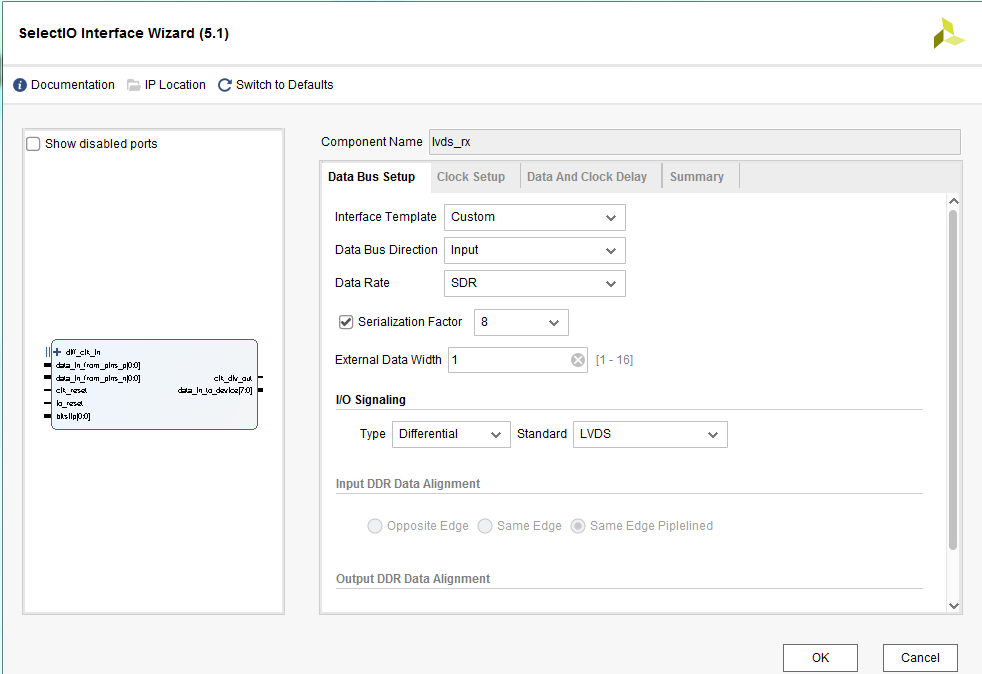Click the OK button
The width and height of the screenshot is (982, 674).
pyautogui.click(x=820, y=658)
